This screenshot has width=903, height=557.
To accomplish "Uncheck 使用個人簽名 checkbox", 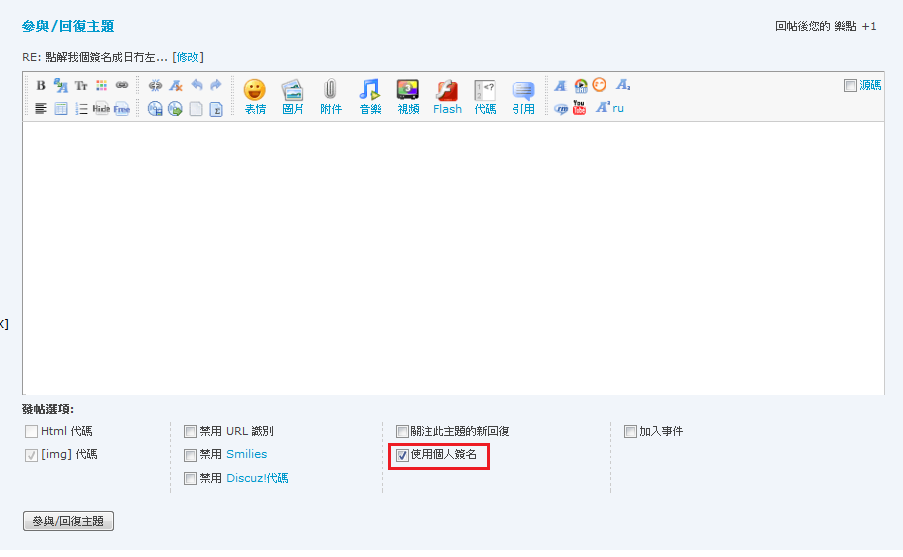I will tap(402, 455).
